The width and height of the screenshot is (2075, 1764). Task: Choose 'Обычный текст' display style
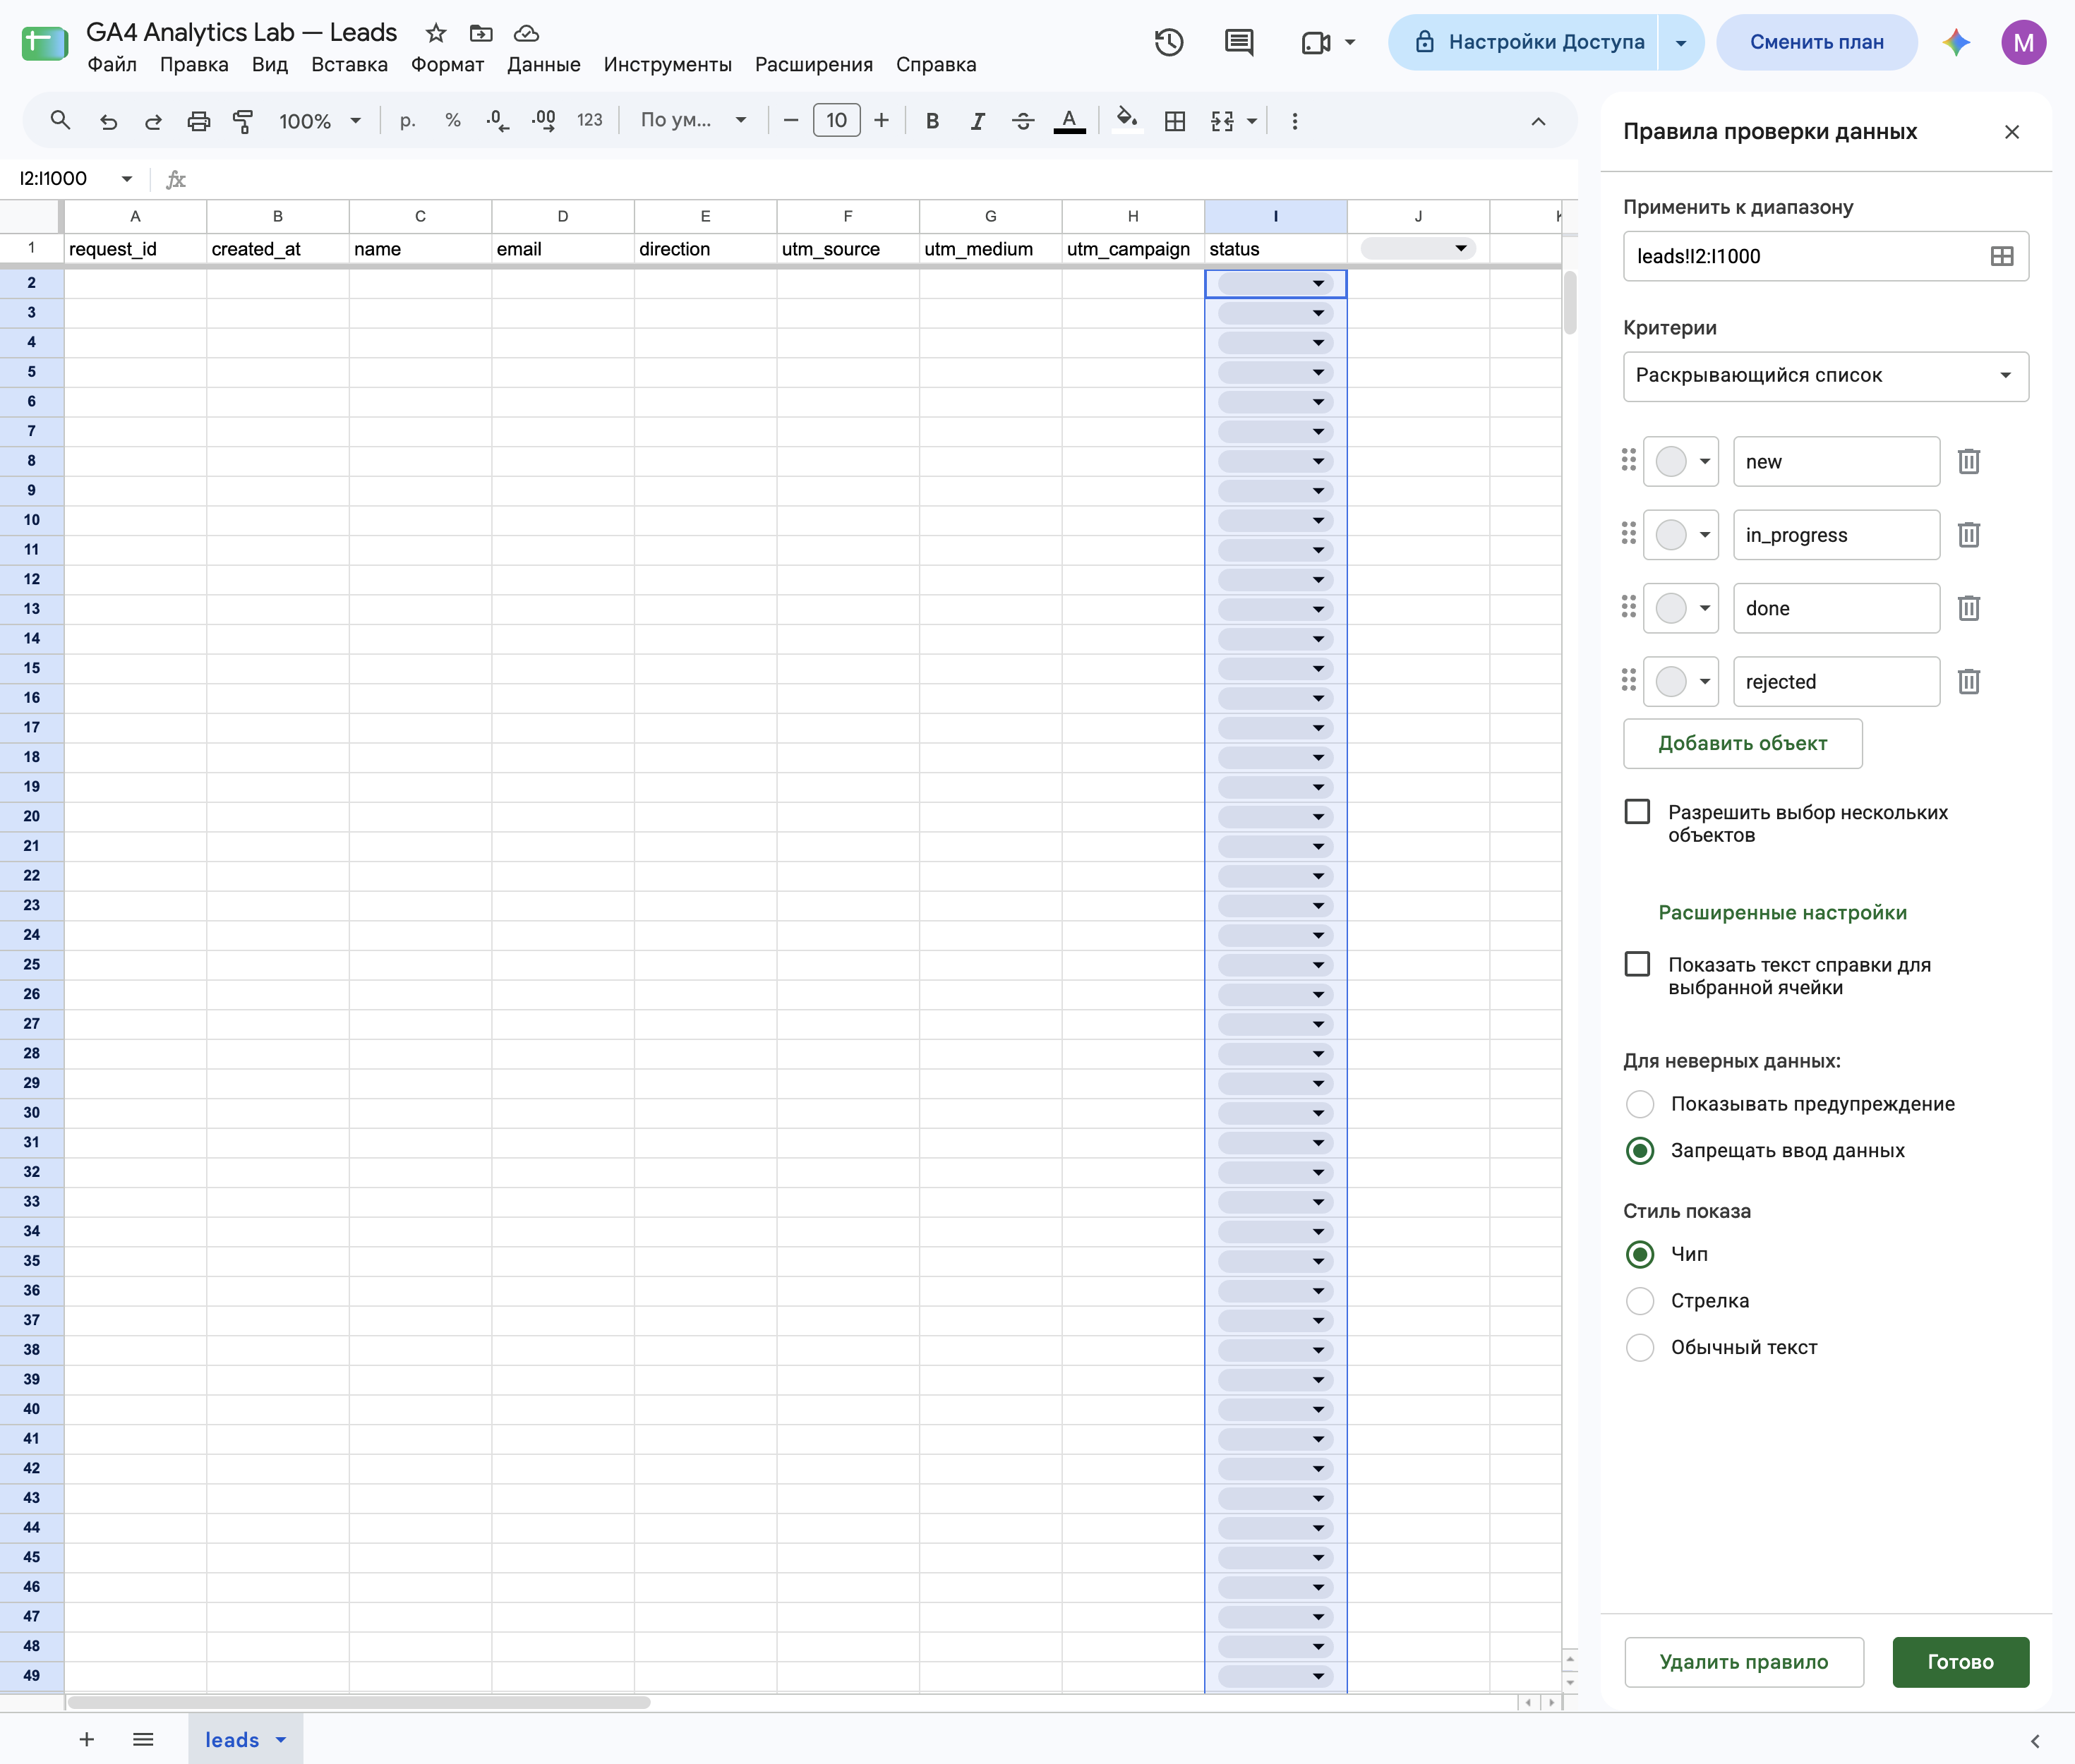1640,1347
